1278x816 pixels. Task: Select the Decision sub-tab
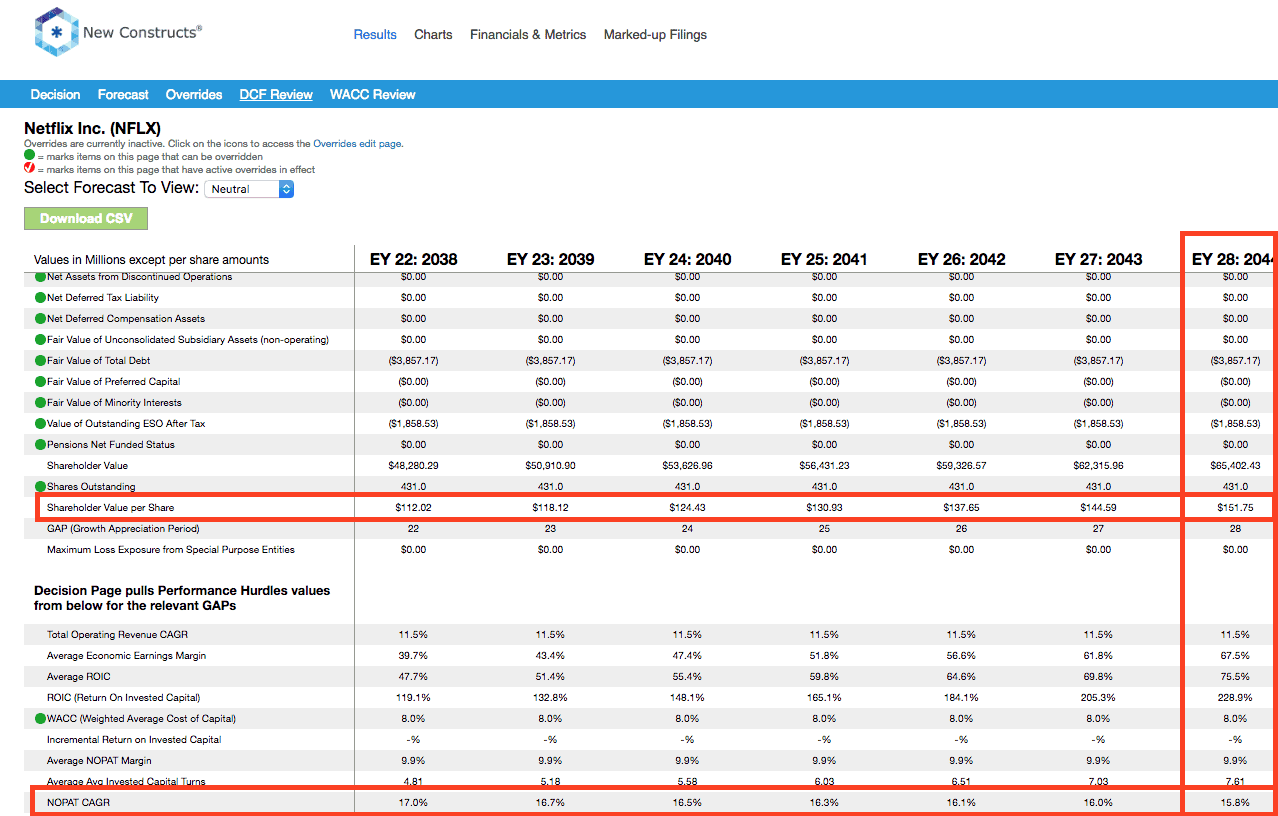tap(55, 95)
